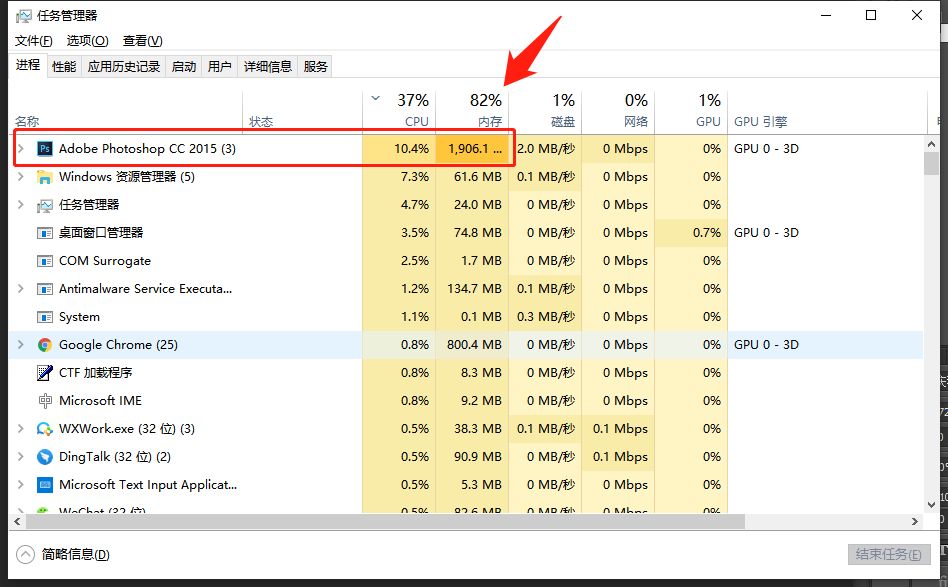This screenshot has height=587, width=948.
Task: Expand the Adobe Photoshop CC 2015 process group
Action: (x=21, y=148)
